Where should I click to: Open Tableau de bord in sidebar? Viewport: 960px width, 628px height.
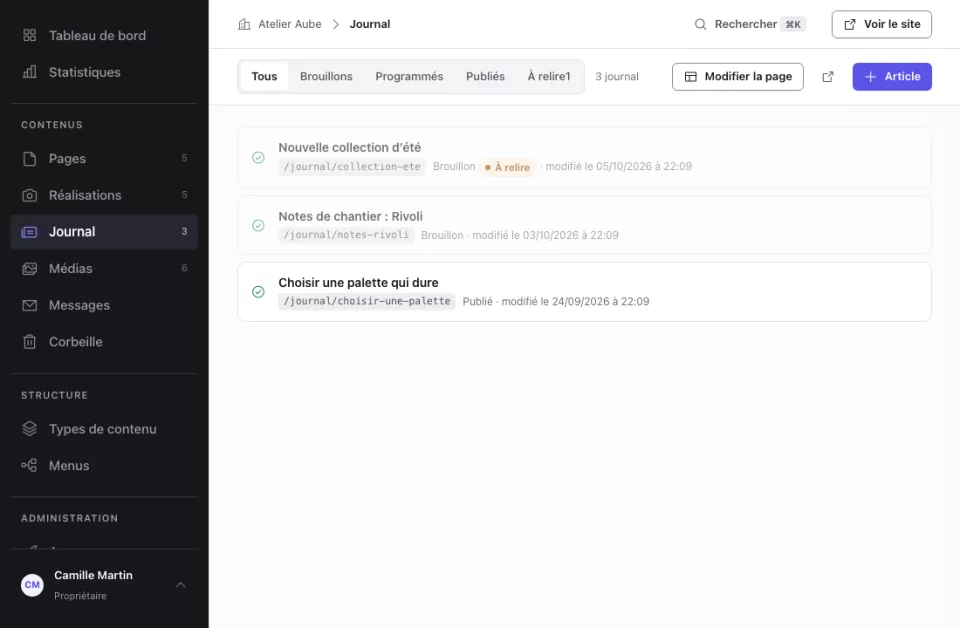[104, 36]
